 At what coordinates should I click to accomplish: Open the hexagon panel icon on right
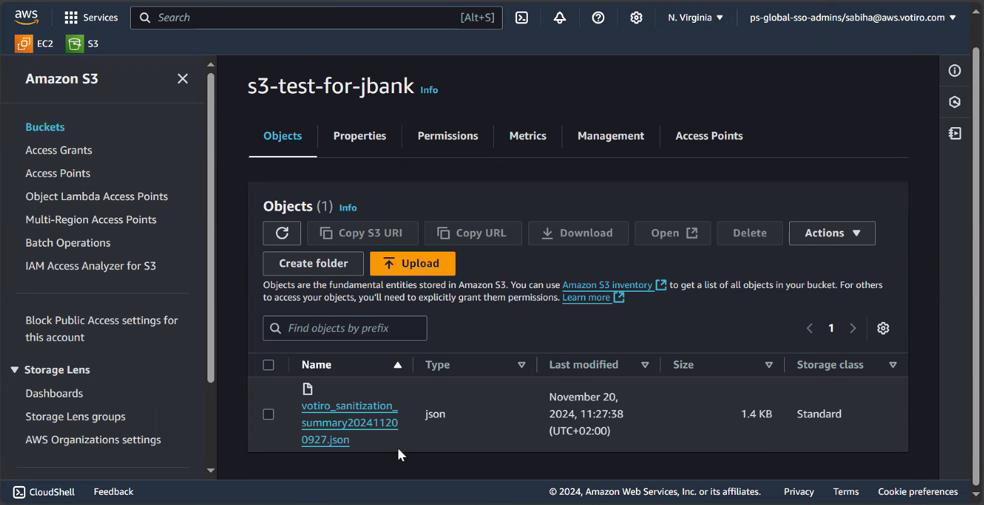click(x=955, y=102)
